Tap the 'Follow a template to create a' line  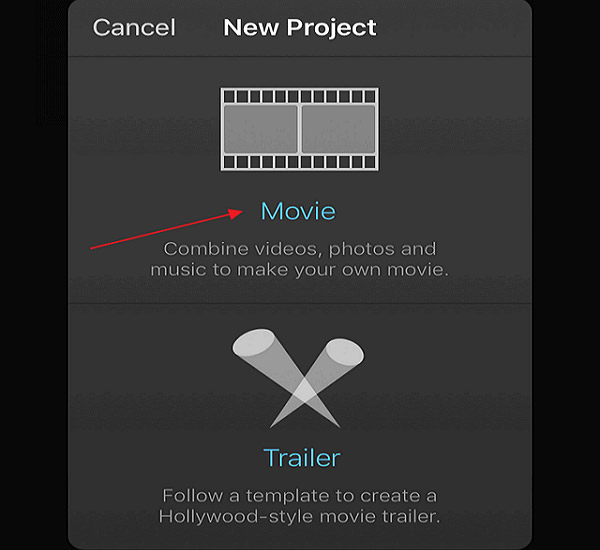pos(300,496)
